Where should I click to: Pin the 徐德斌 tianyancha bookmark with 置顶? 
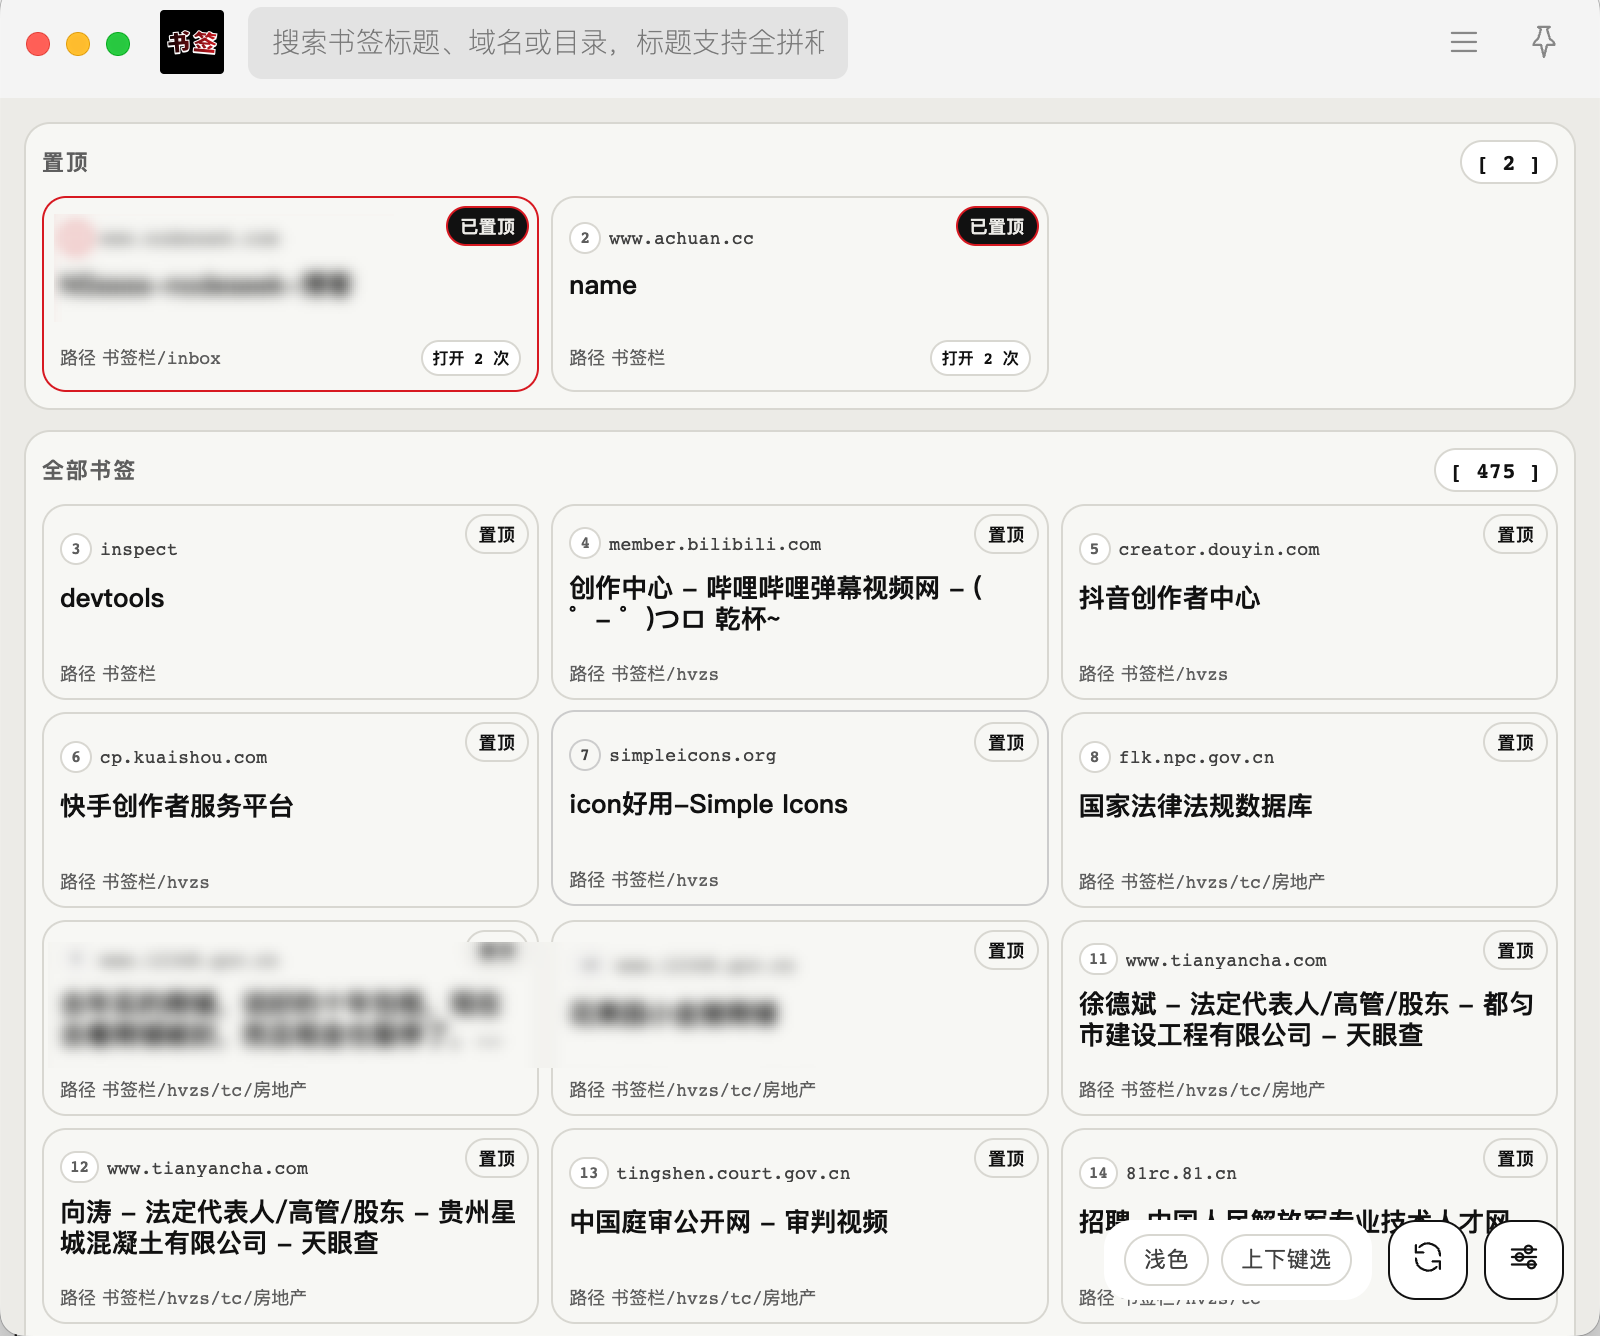tap(1515, 951)
